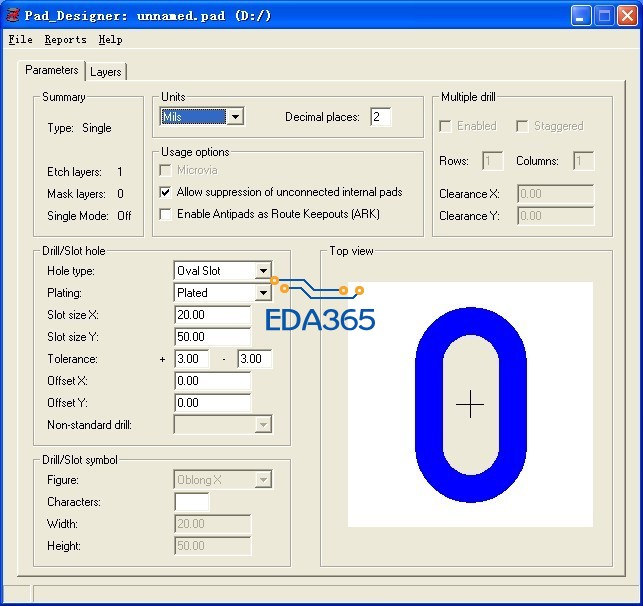Viewport: 643px width, 606px height.
Task: Open the File menu
Action: (21, 40)
